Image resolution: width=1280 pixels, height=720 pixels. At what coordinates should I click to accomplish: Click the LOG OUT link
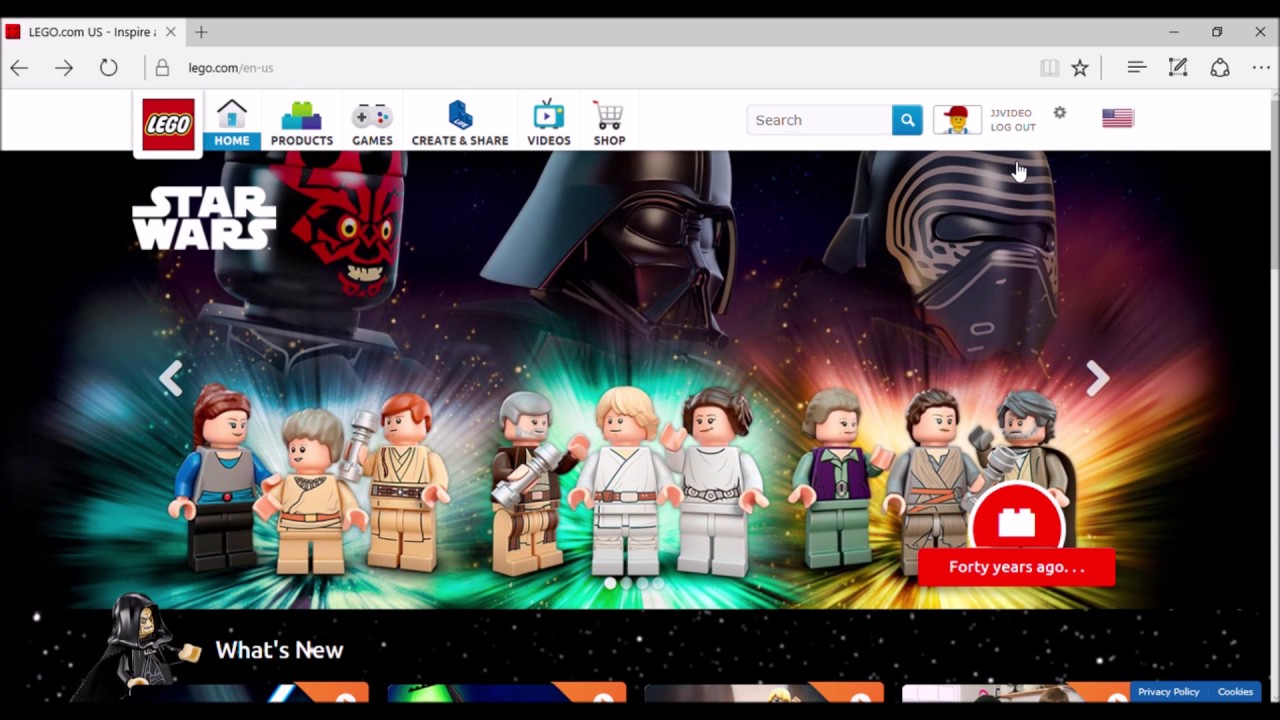[x=1013, y=128]
